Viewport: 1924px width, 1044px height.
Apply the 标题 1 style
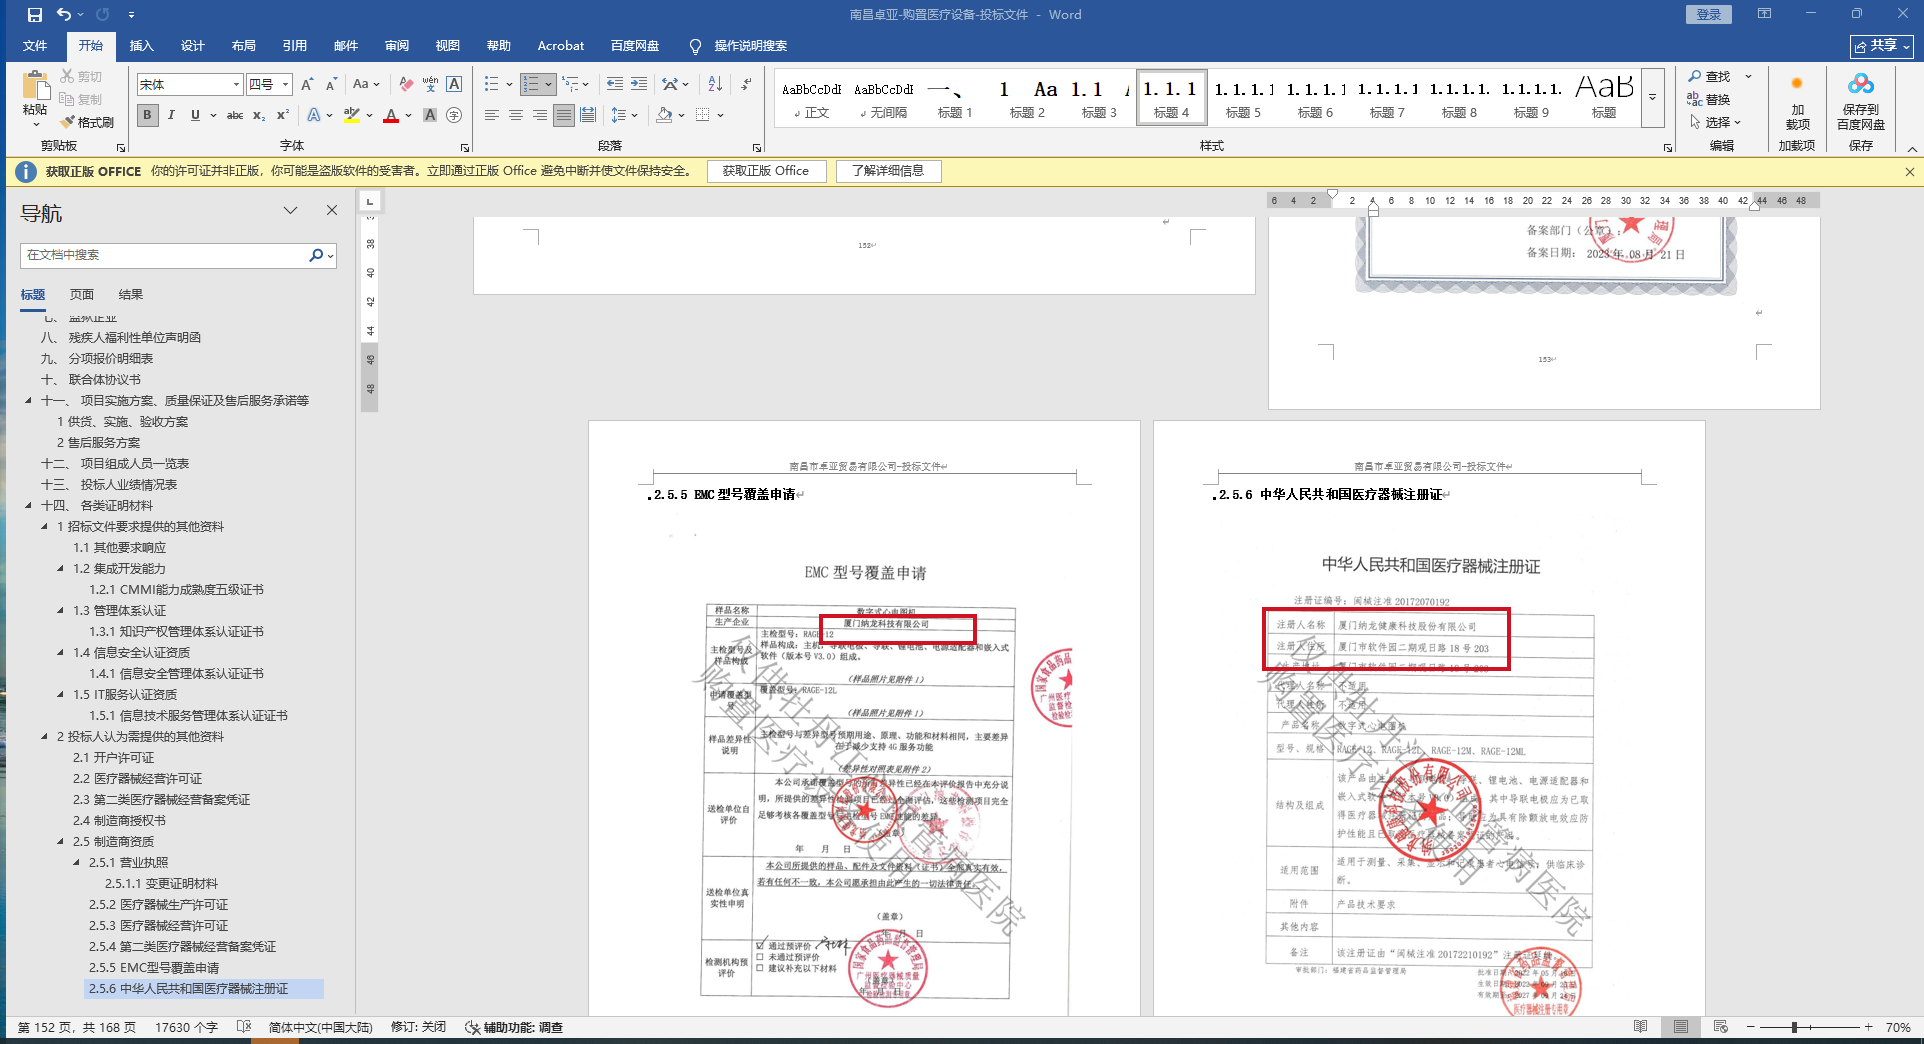[x=954, y=98]
